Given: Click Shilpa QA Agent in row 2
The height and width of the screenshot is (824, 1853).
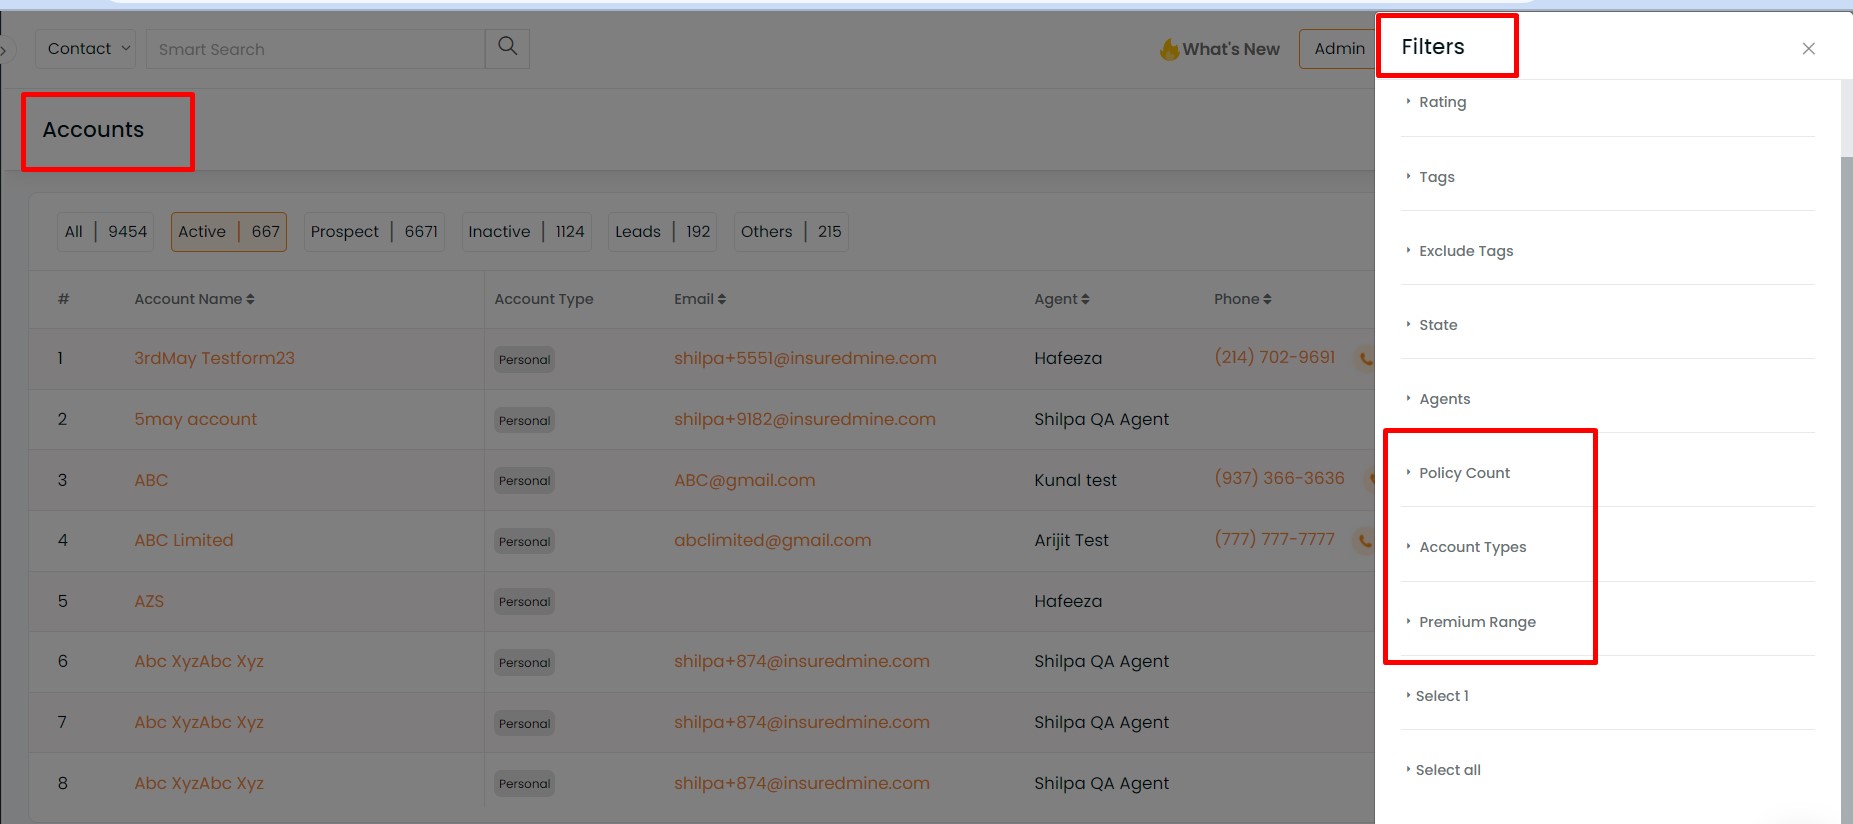Looking at the screenshot, I should [1101, 419].
